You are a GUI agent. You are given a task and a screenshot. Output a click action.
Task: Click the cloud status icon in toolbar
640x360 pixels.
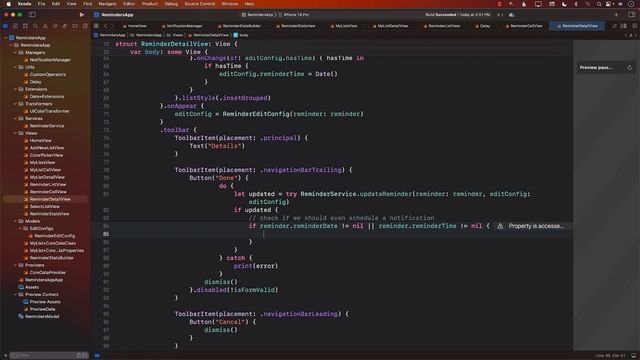pyautogui.click(x=511, y=15)
